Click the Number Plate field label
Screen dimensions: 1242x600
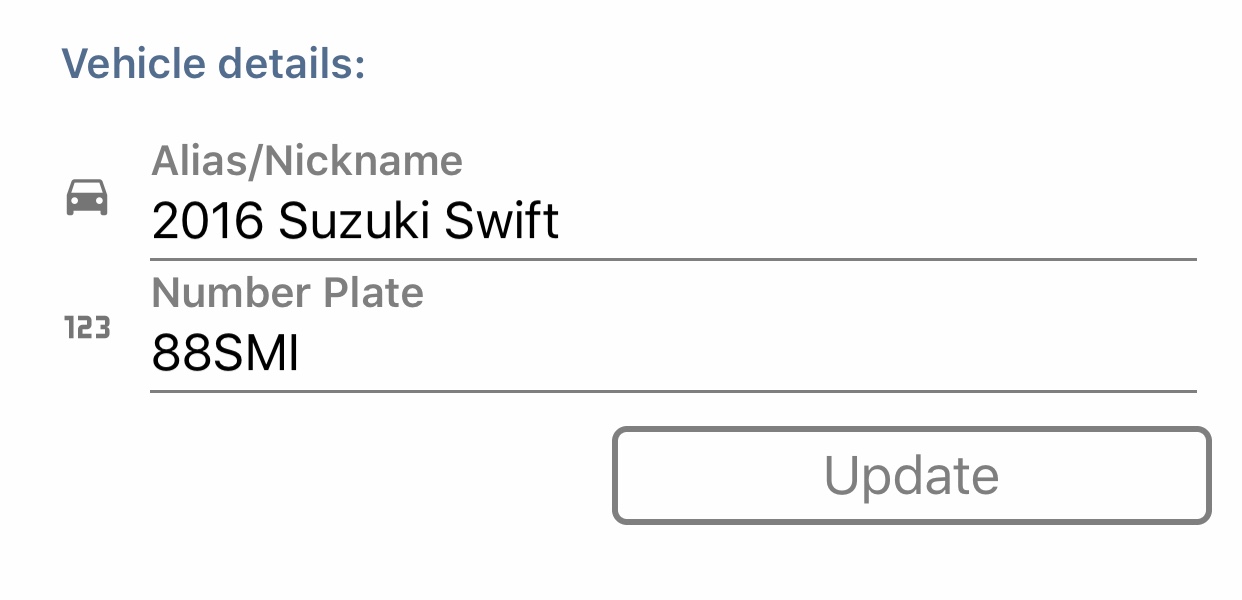(288, 293)
